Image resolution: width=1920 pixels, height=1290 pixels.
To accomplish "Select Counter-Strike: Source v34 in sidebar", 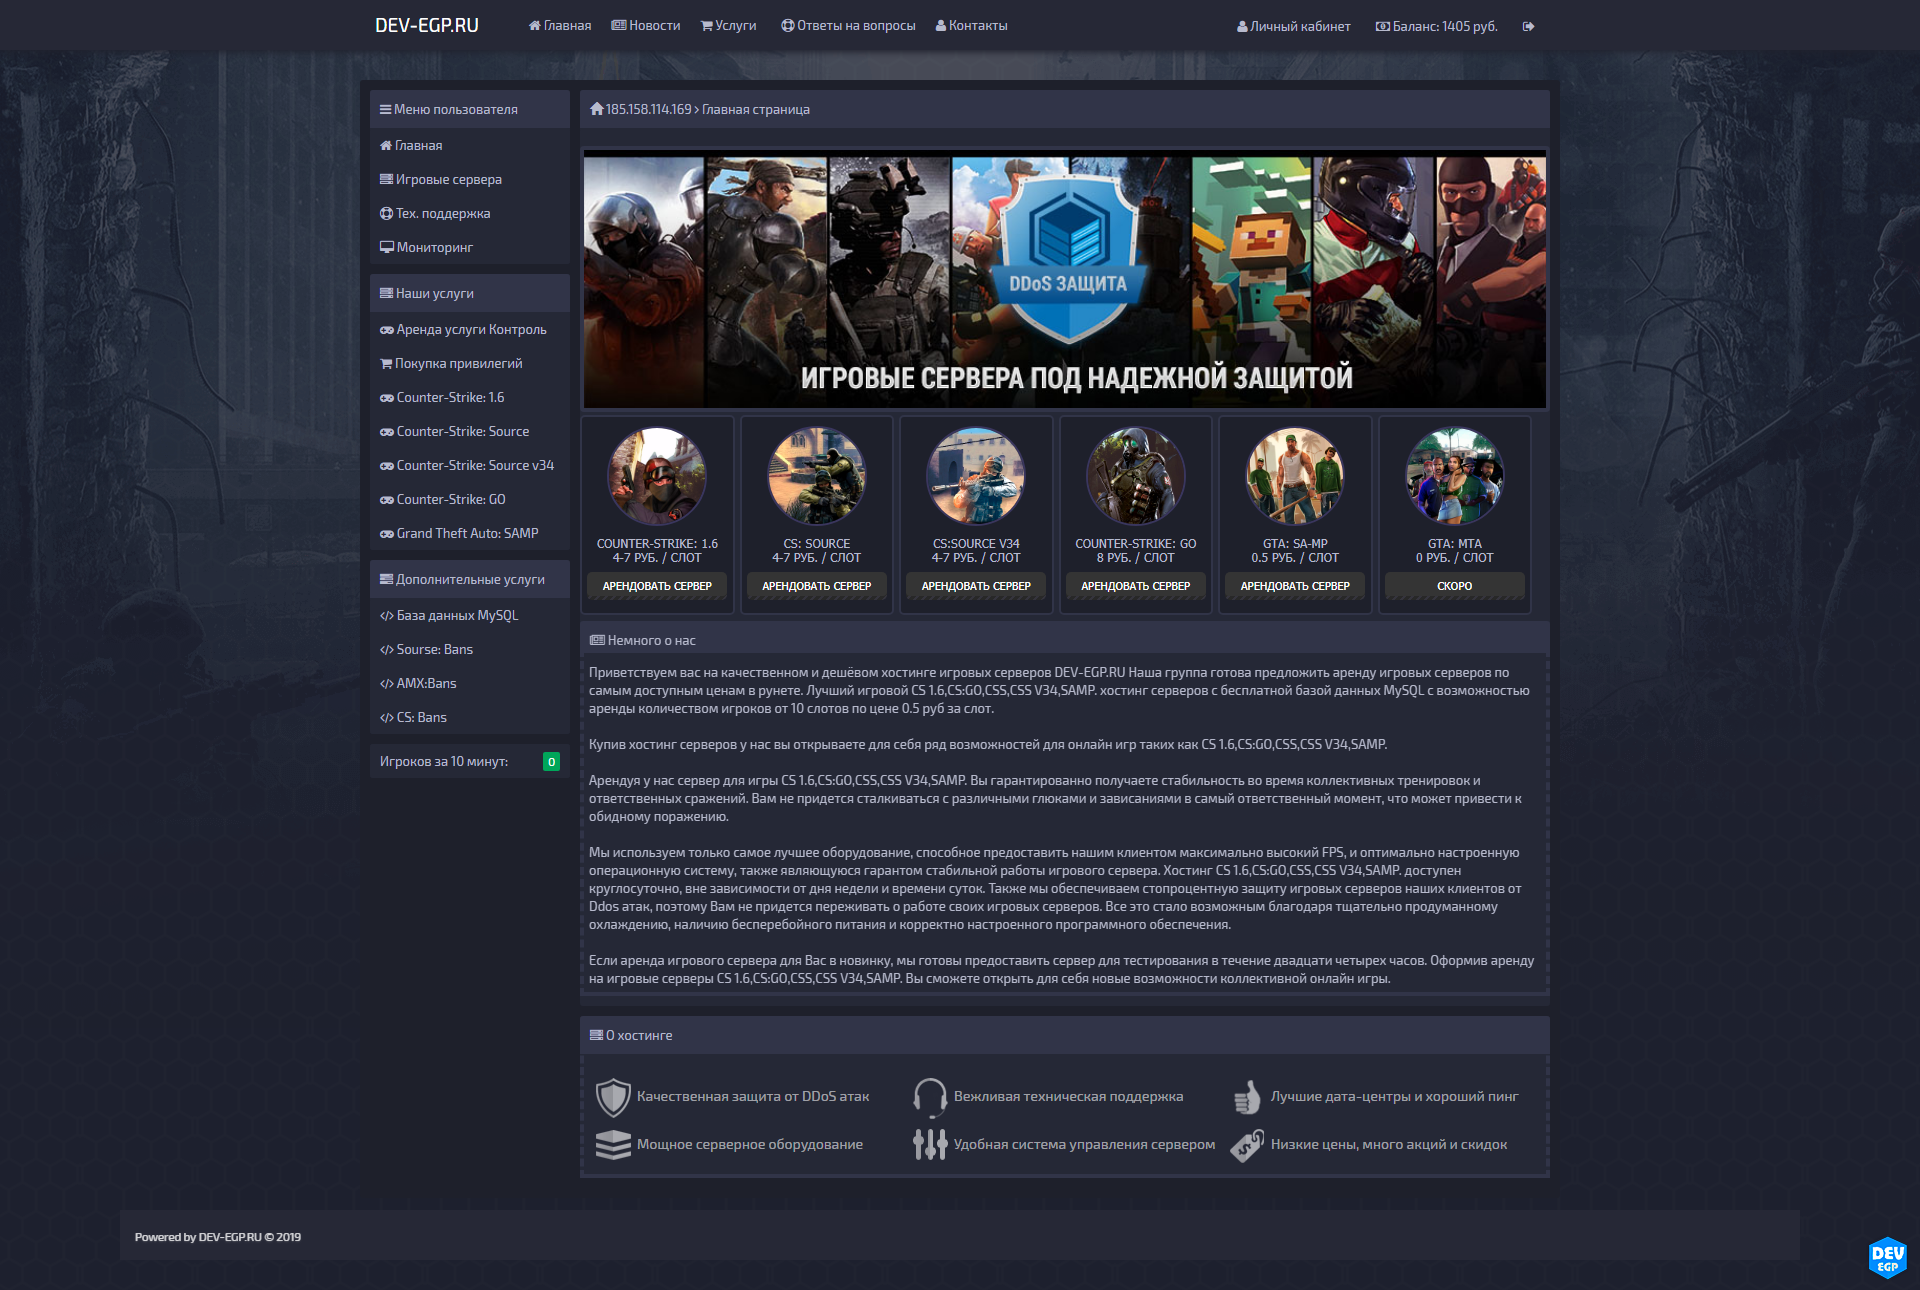I will coord(470,465).
